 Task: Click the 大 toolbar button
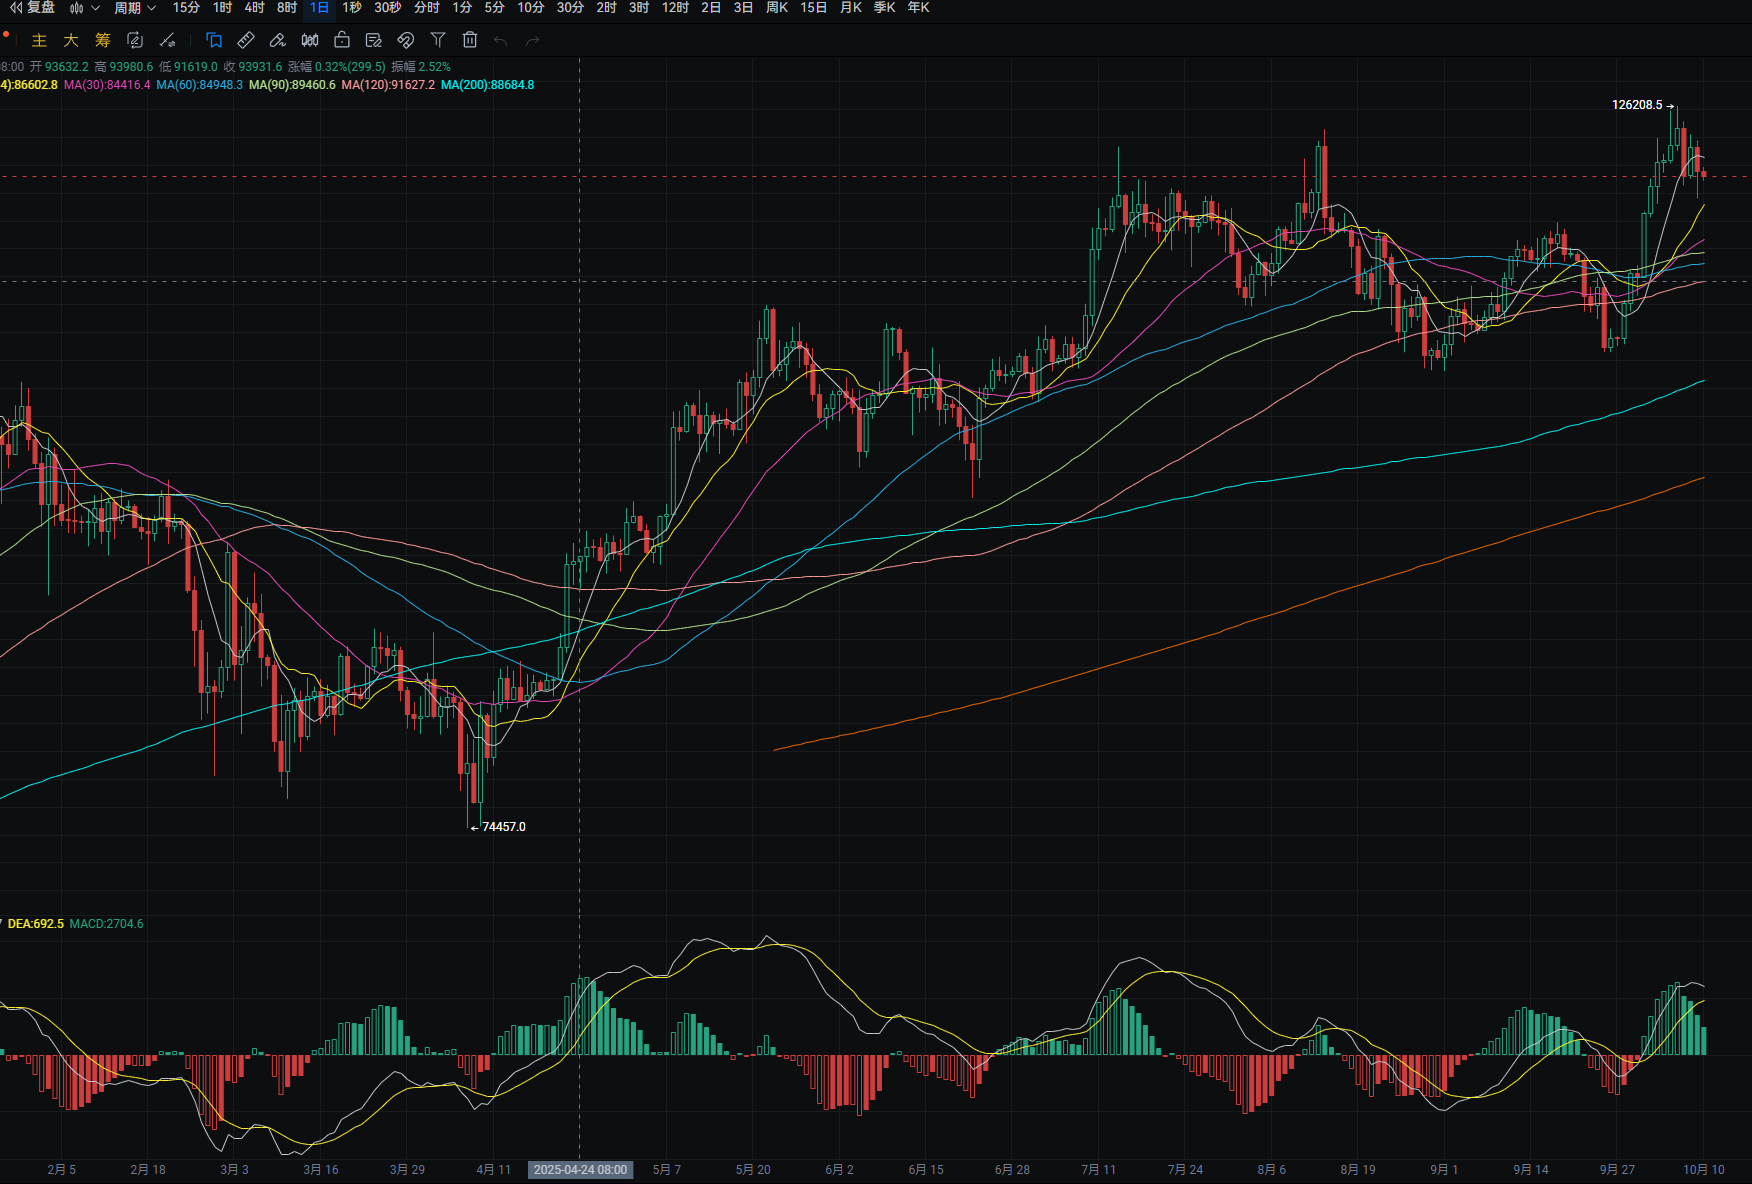(71, 40)
